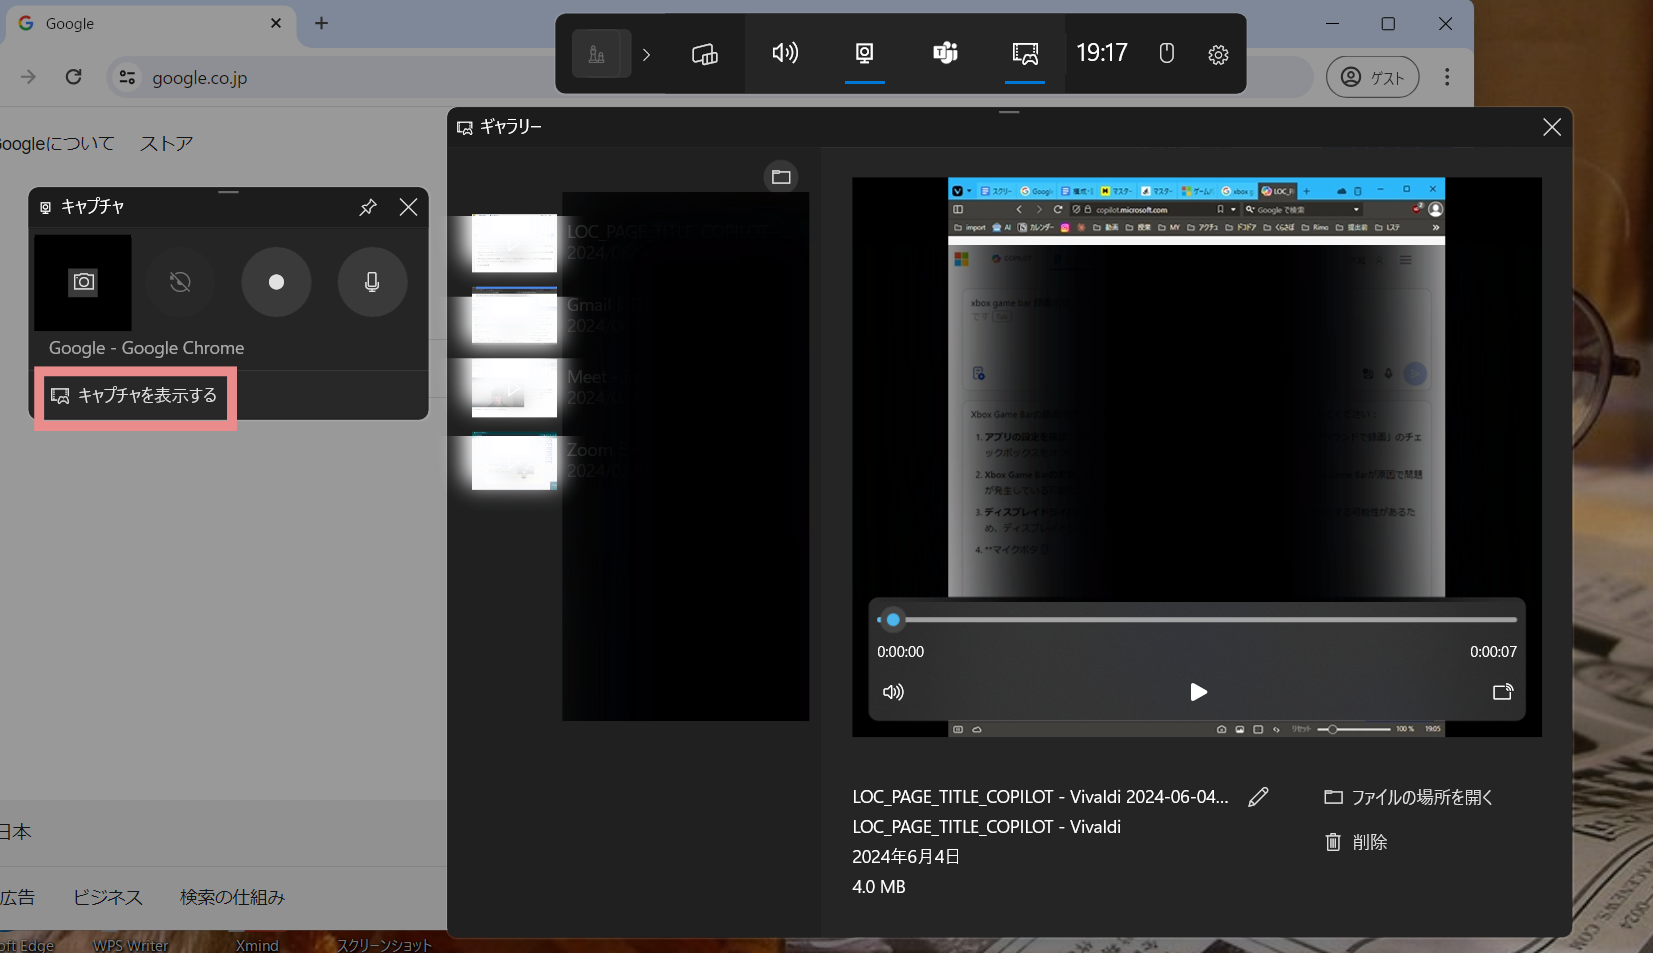The image size is (1653, 953).
Task: Take a screenshot with the camera button
Action: tap(83, 282)
